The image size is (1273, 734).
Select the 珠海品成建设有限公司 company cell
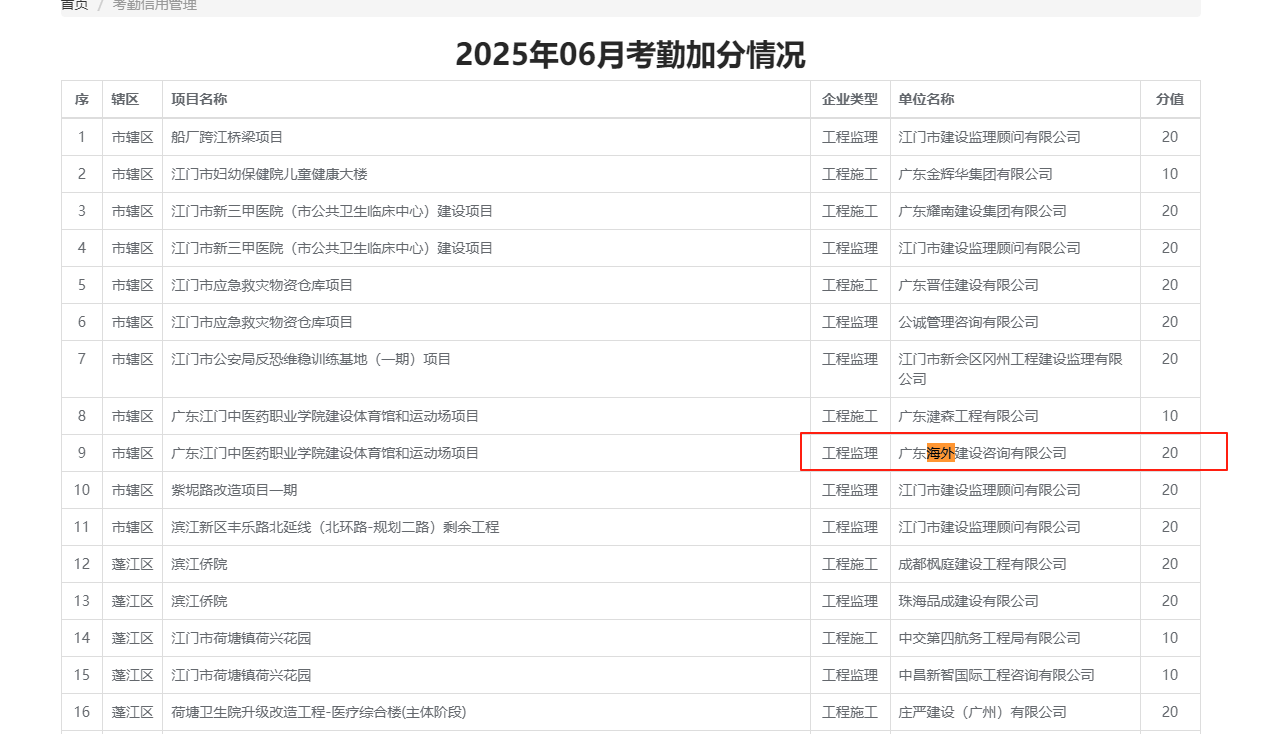click(x=968, y=601)
